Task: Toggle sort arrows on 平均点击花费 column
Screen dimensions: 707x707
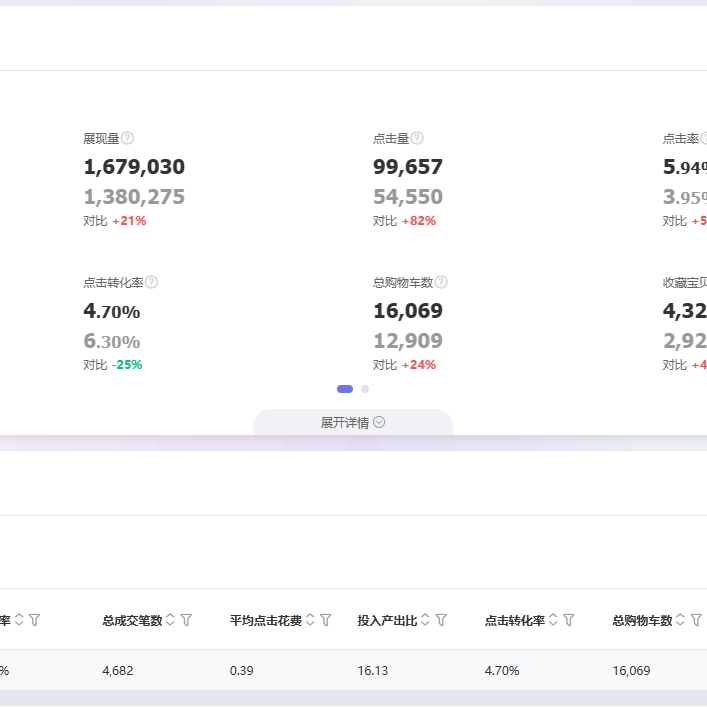Action: [x=310, y=620]
